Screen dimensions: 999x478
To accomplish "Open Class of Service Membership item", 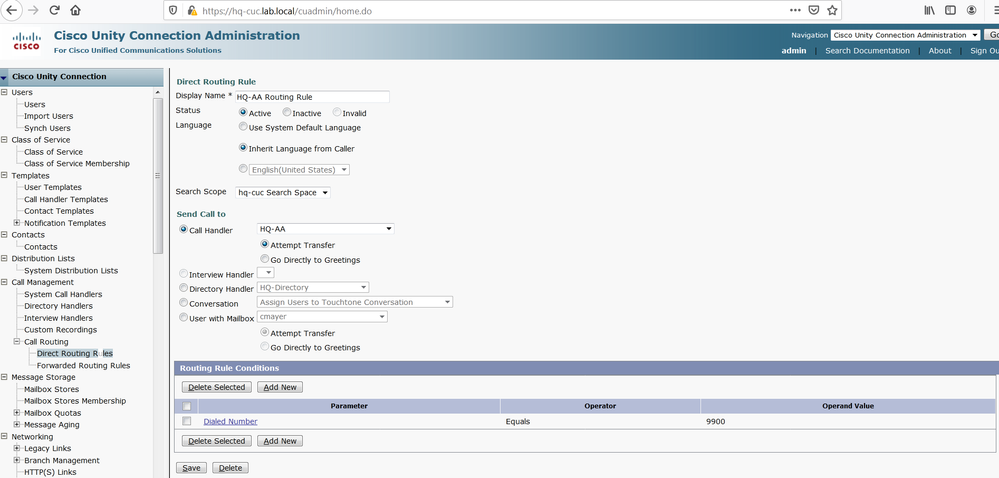I will pos(76,164).
